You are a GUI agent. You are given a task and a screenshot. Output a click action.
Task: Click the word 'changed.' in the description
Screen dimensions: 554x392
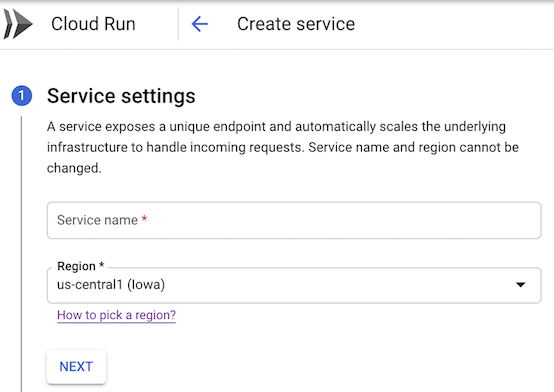(x=74, y=168)
